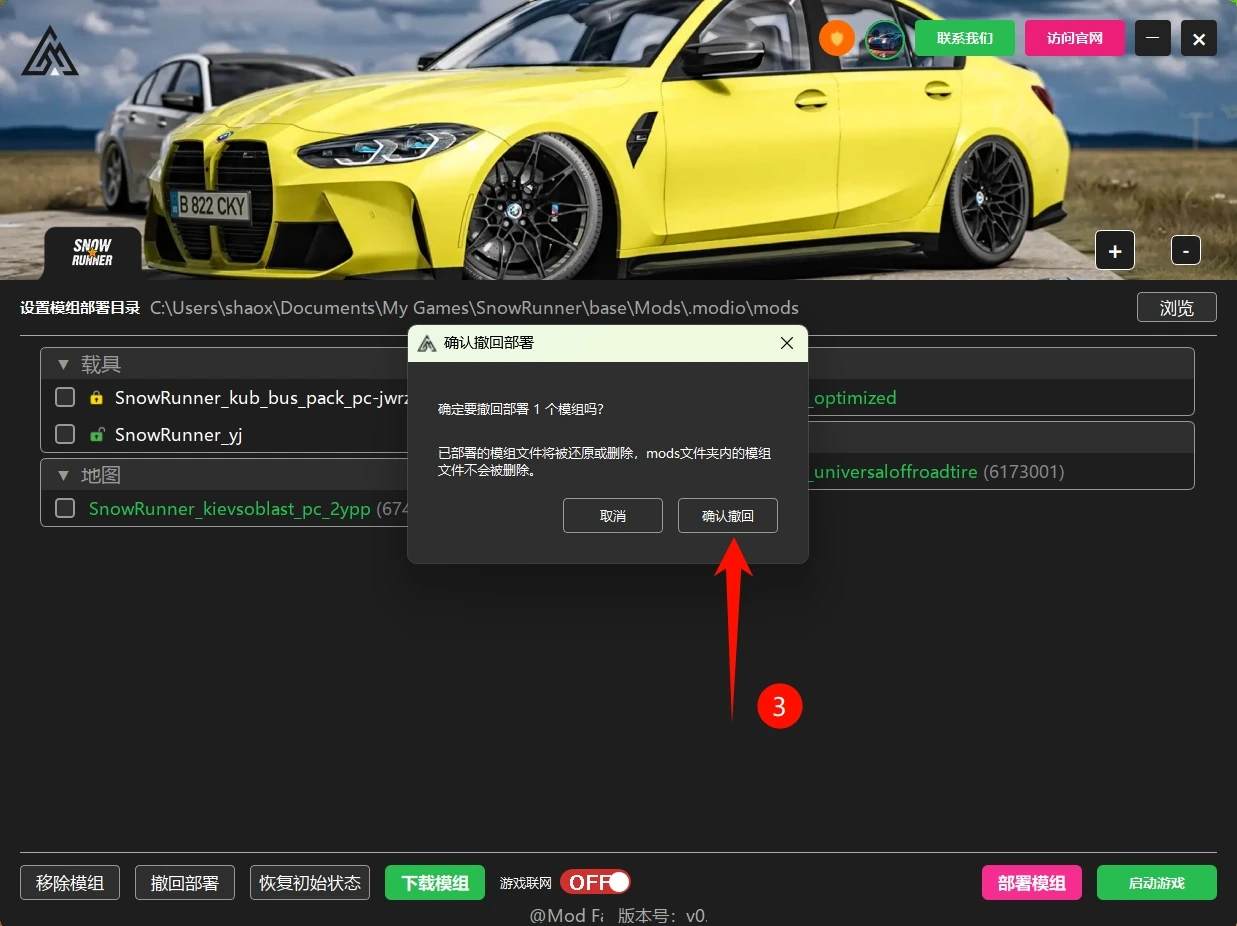This screenshot has width=1237, height=926.
Task: Click the Mod app logo top-left
Action: pos(50,51)
